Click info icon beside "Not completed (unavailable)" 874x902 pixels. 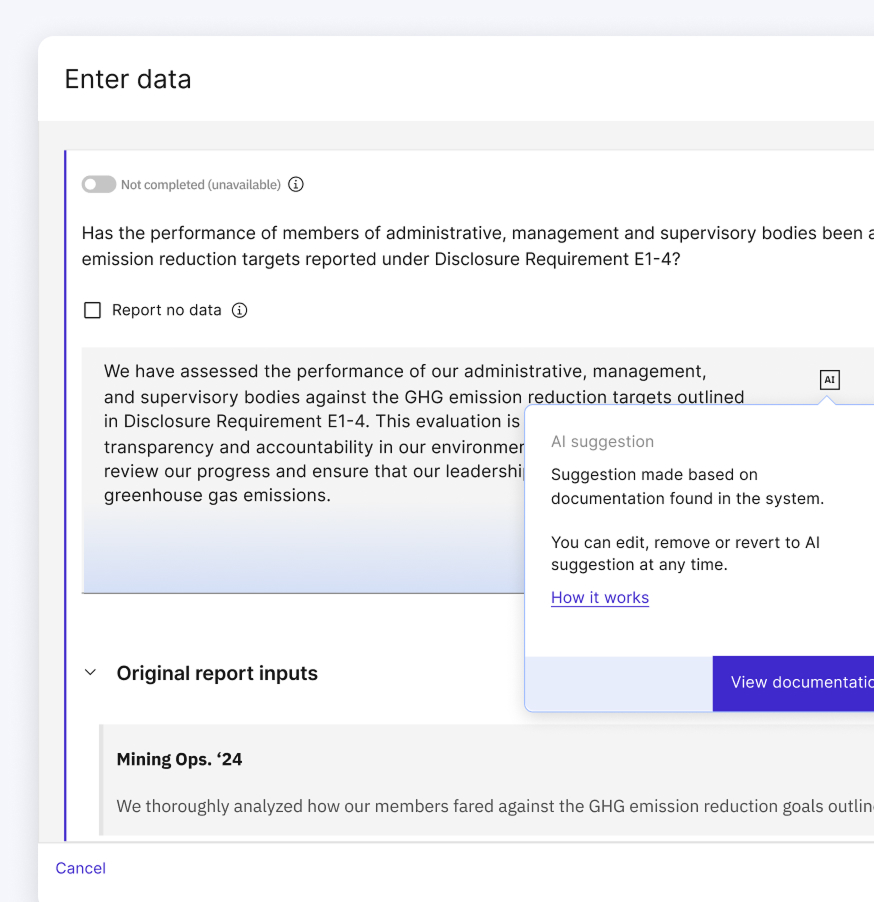pos(296,185)
